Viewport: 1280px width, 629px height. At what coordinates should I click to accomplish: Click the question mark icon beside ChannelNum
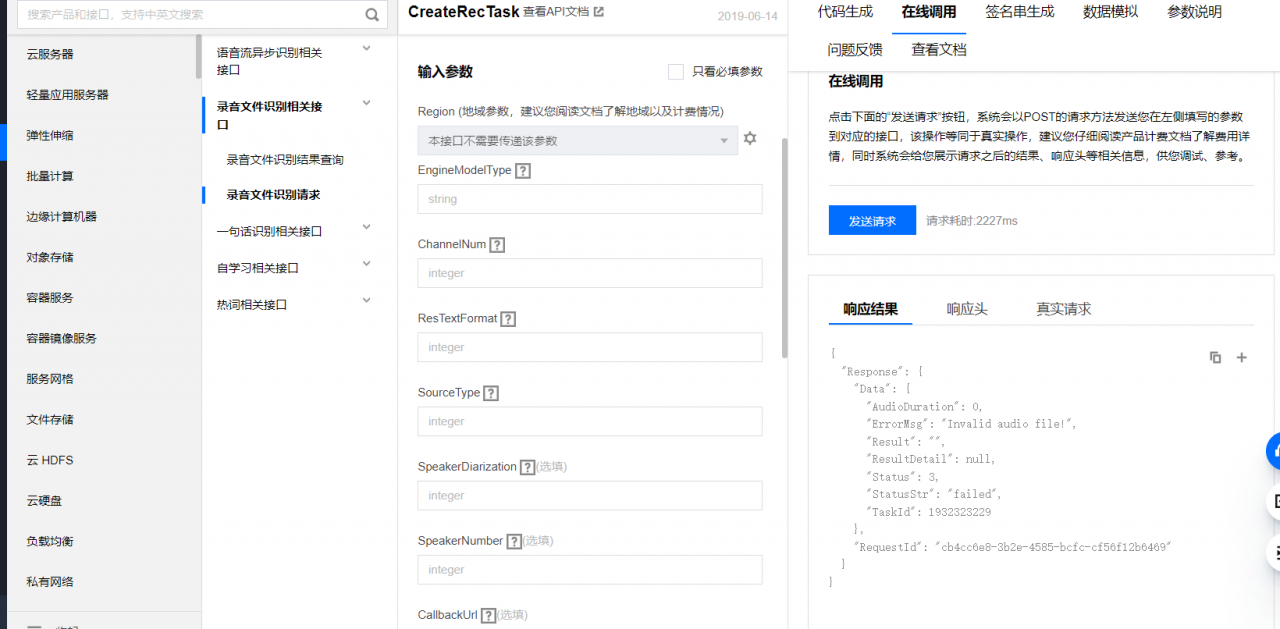[x=495, y=244]
